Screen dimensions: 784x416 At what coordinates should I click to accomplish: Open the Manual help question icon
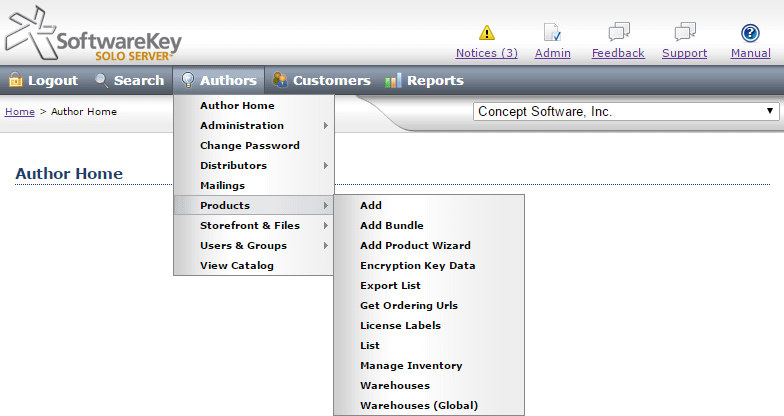pyautogui.click(x=750, y=32)
